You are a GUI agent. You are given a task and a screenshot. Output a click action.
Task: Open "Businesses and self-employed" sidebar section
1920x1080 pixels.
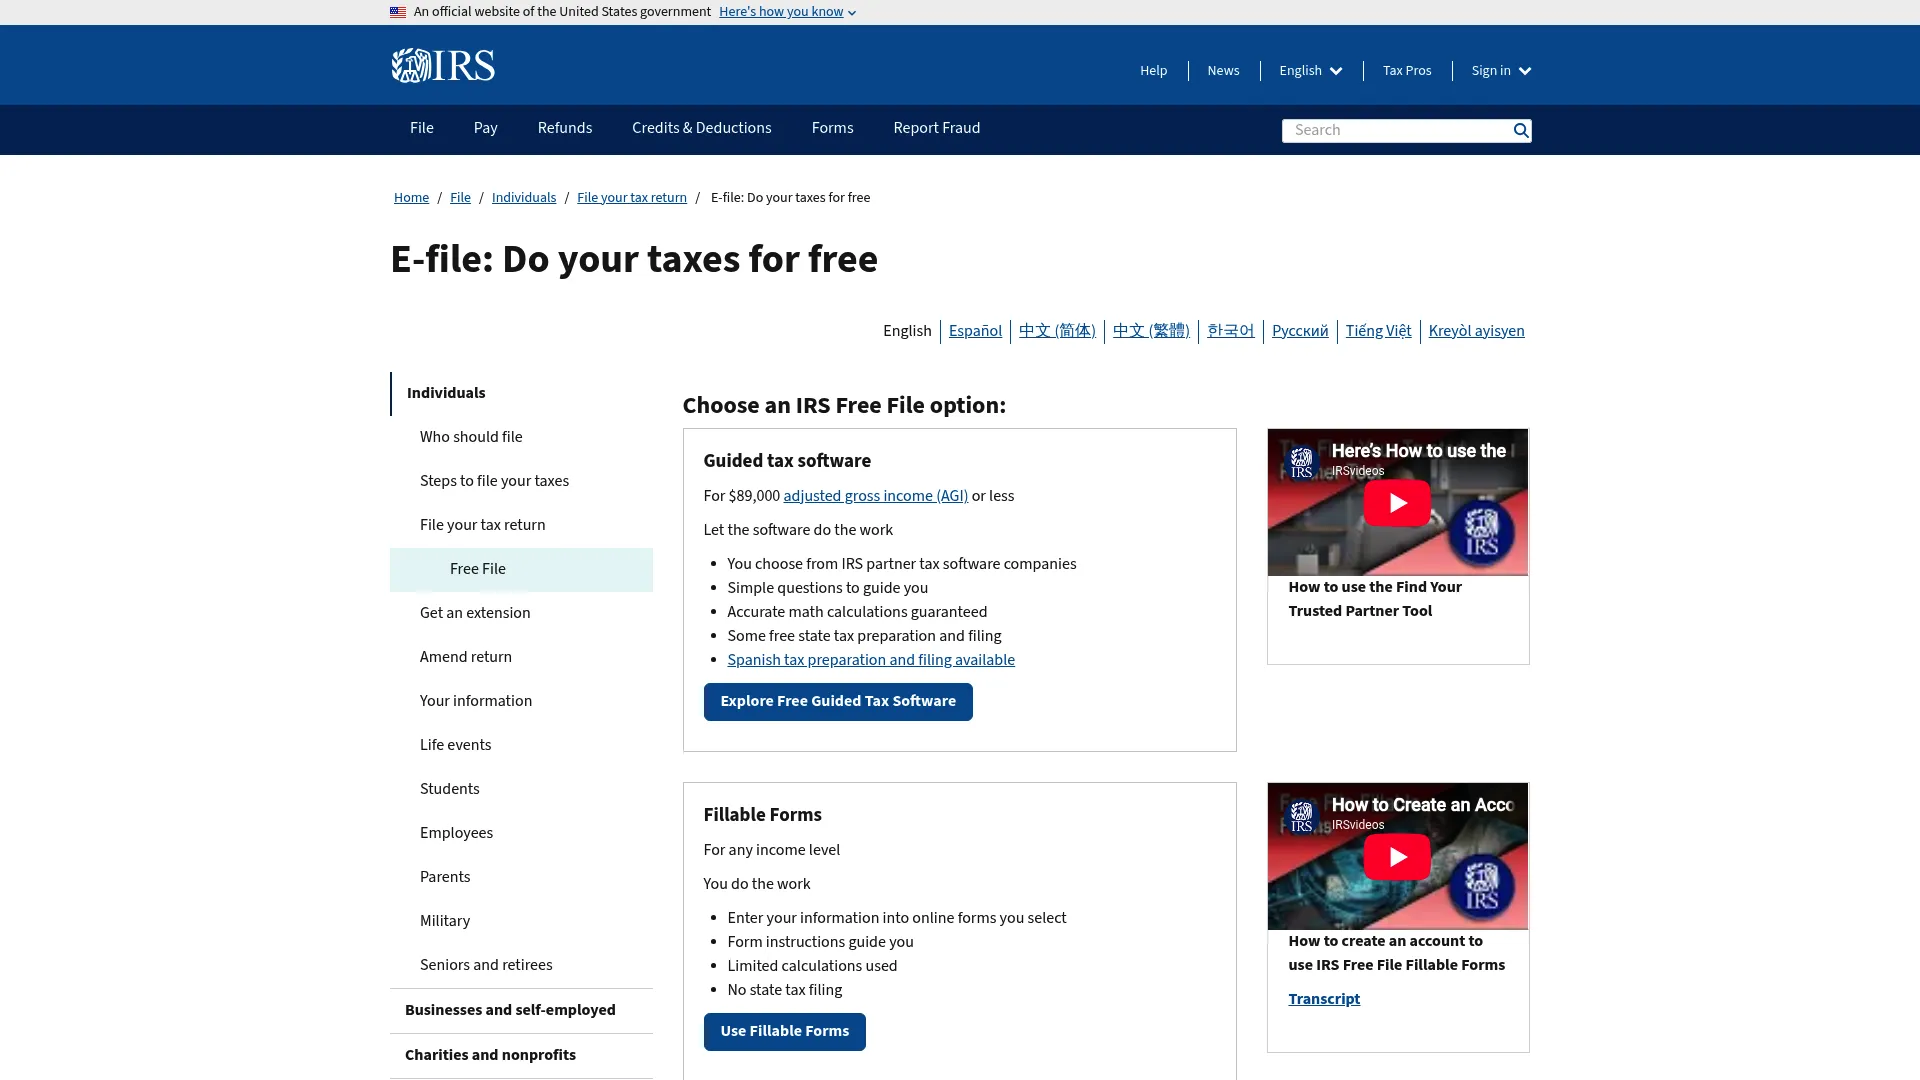pyautogui.click(x=521, y=1011)
